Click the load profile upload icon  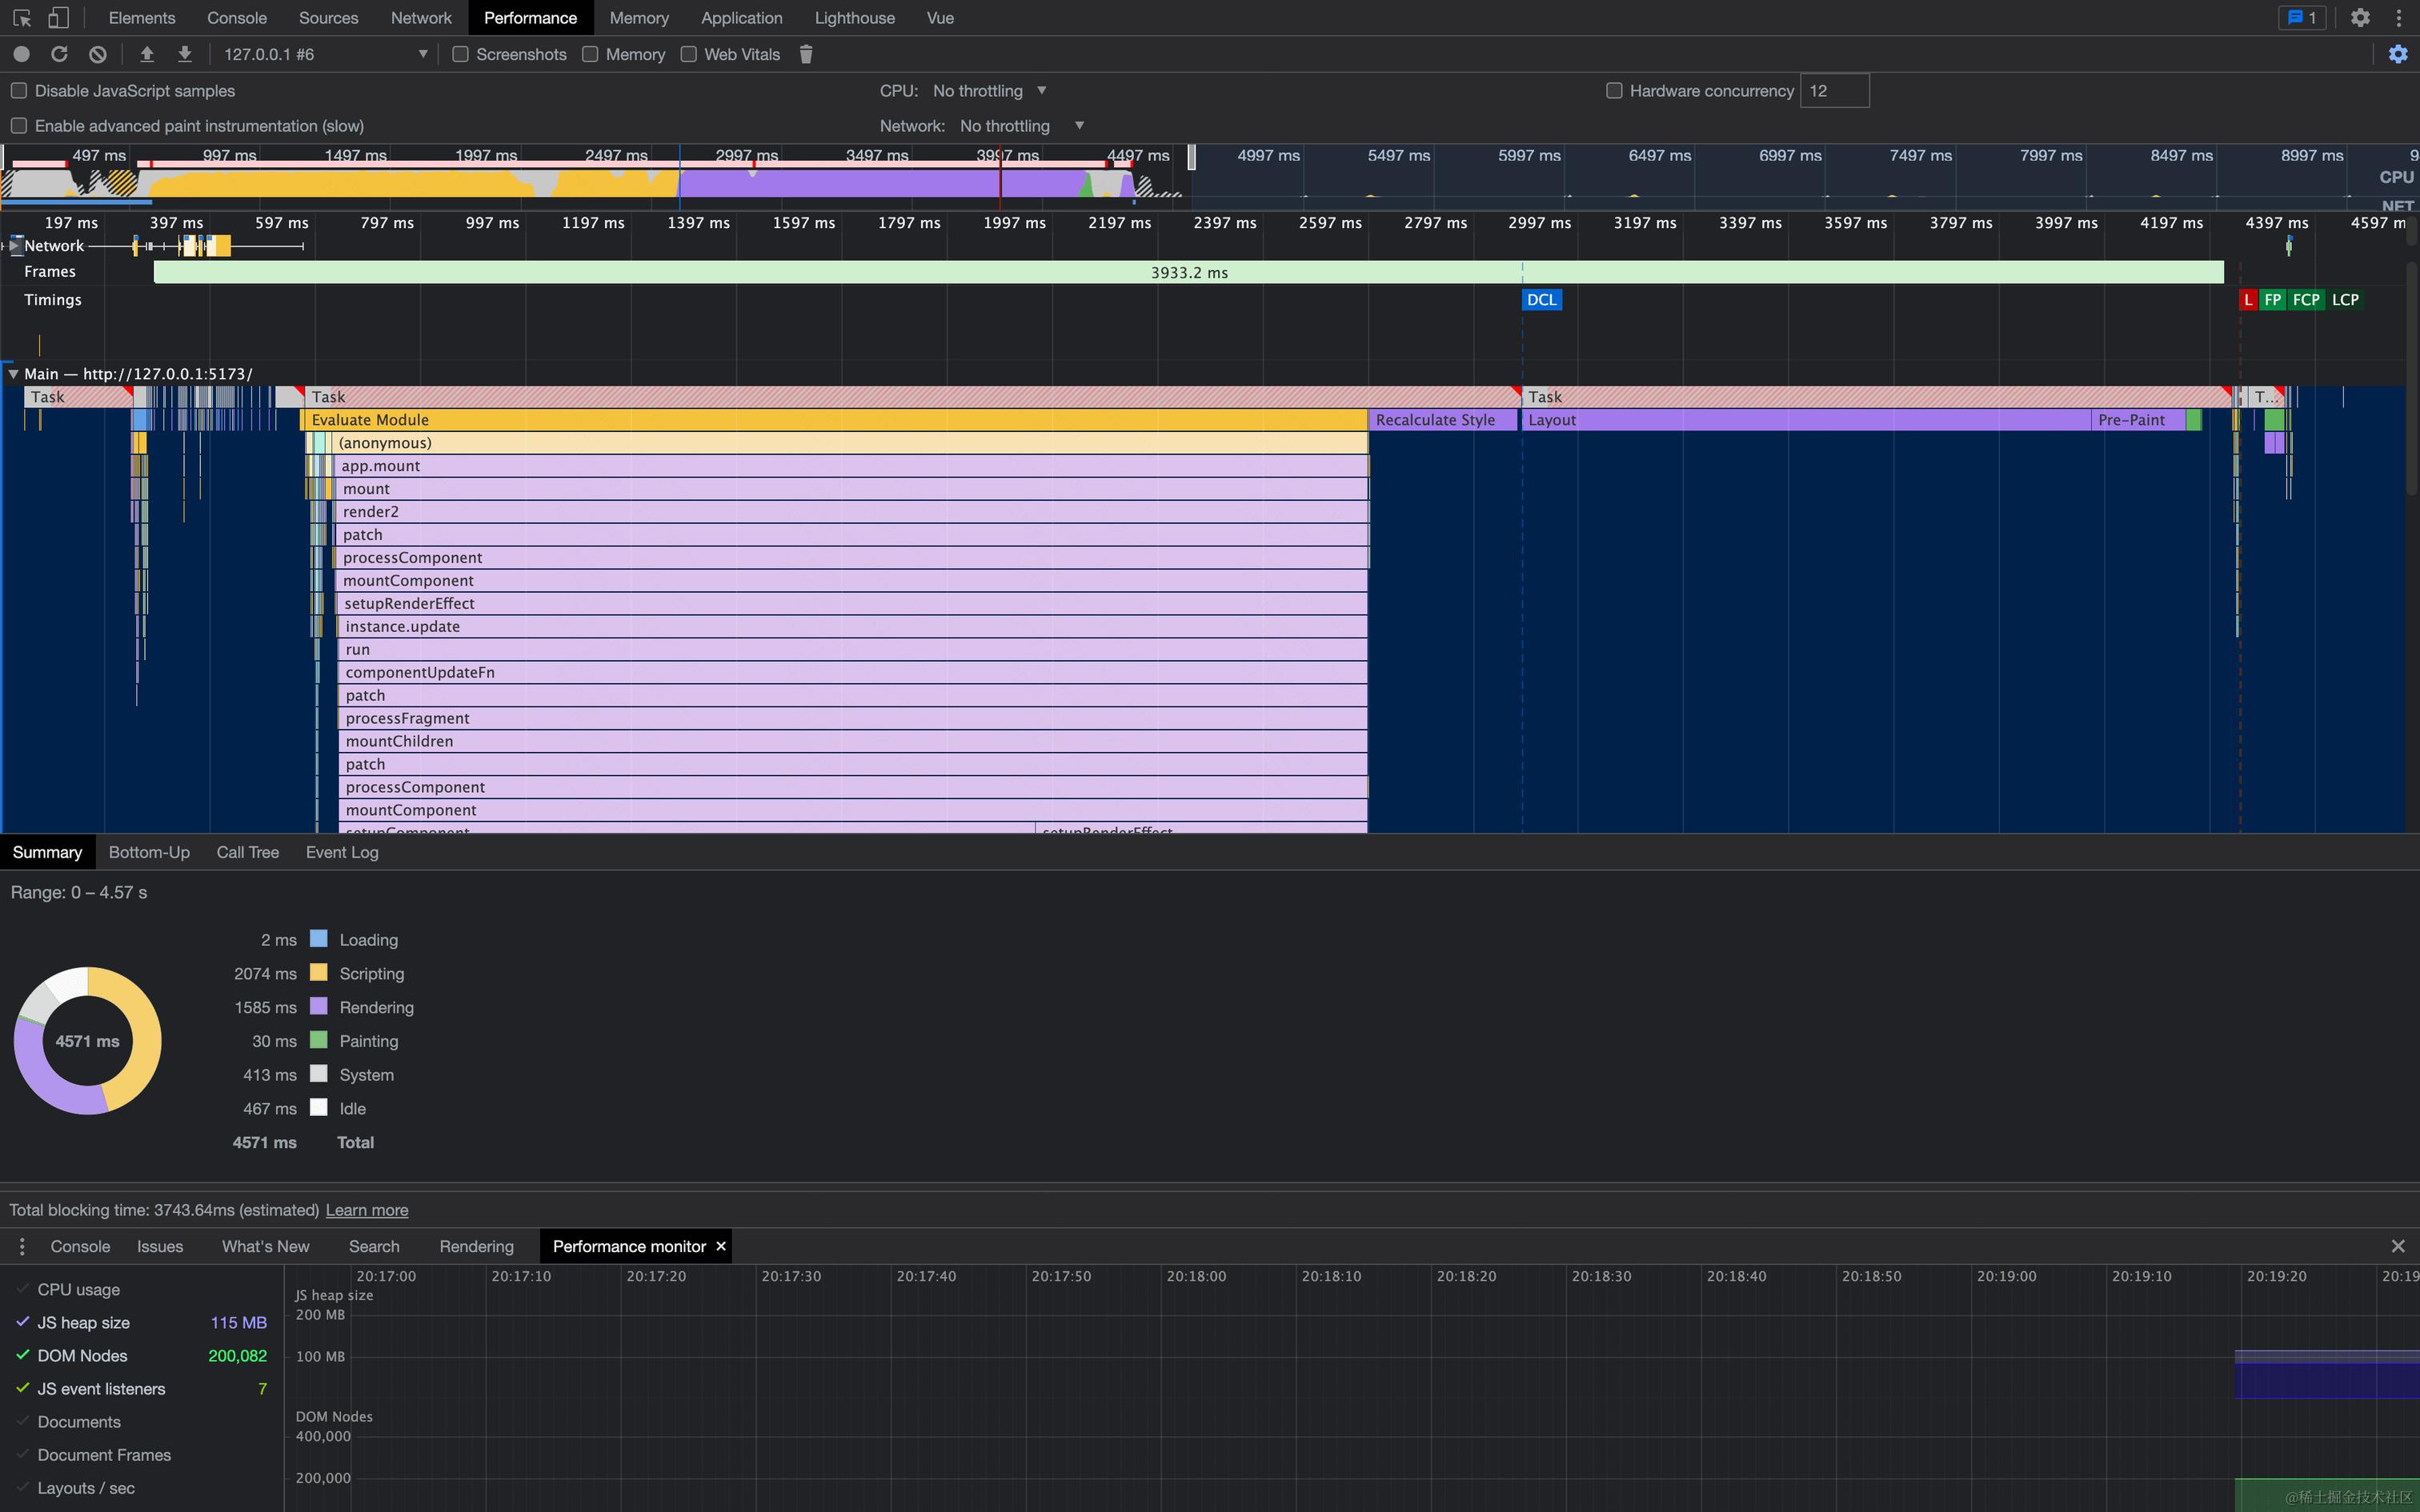tap(147, 54)
